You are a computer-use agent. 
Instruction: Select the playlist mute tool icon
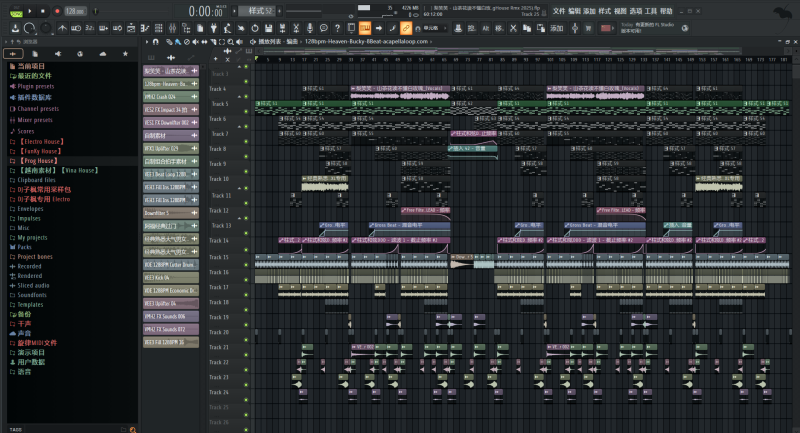pos(195,42)
